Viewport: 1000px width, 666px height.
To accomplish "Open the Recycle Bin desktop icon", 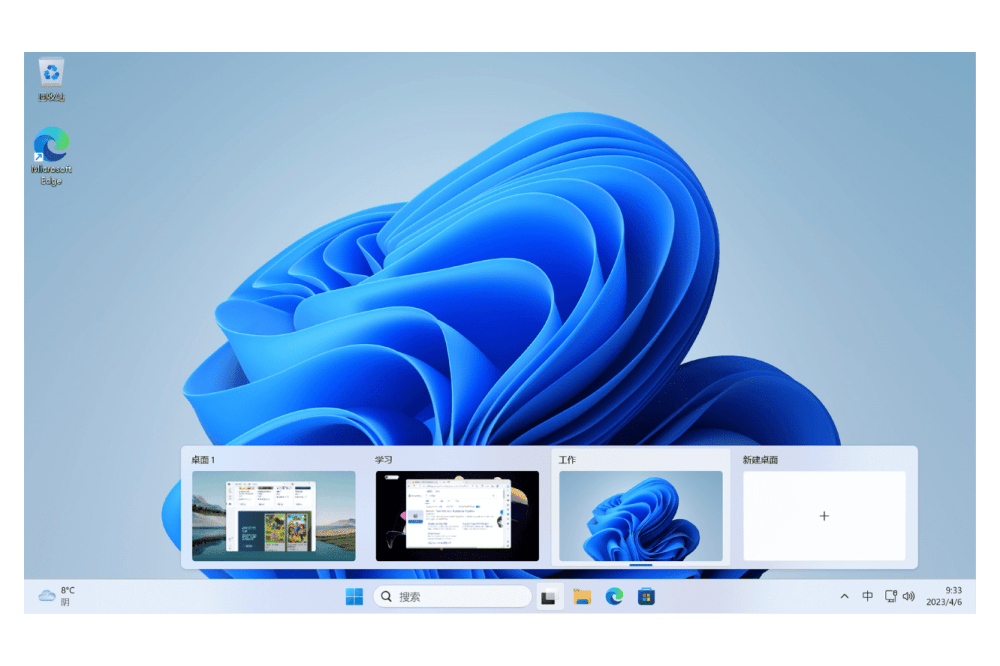I will [x=52, y=75].
